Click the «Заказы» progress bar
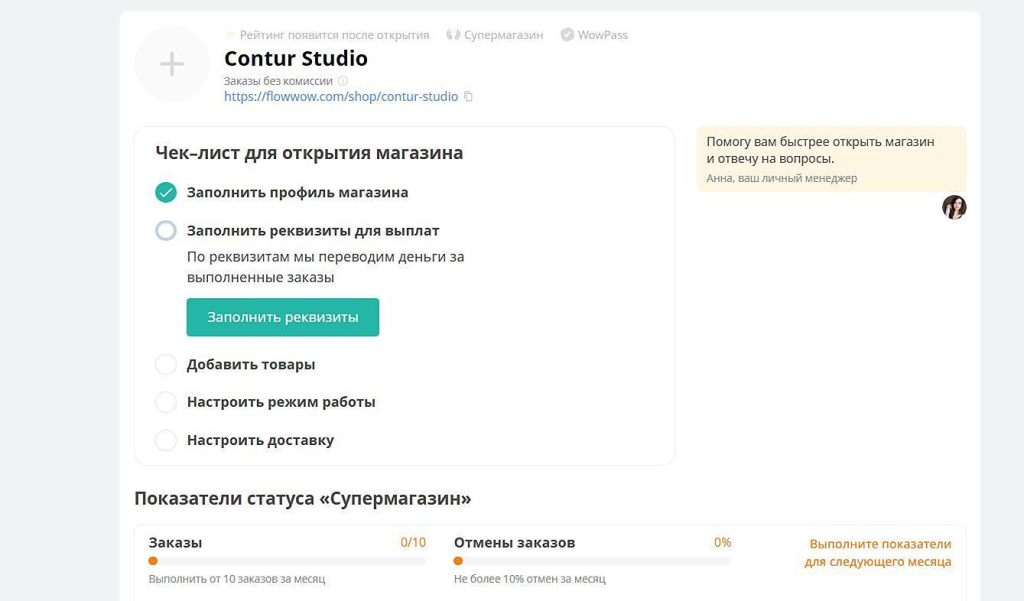The image size is (1024, 601). [286, 559]
